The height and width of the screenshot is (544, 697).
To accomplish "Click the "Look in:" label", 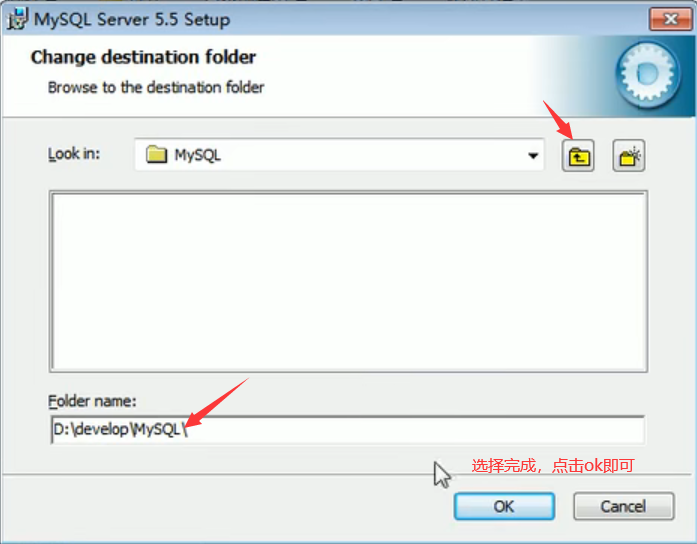I will (x=74, y=154).
